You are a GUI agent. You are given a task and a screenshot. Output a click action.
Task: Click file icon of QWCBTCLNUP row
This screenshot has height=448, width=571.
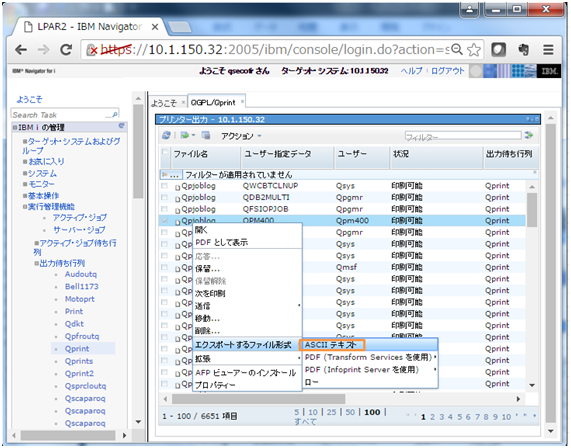coord(177,187)
